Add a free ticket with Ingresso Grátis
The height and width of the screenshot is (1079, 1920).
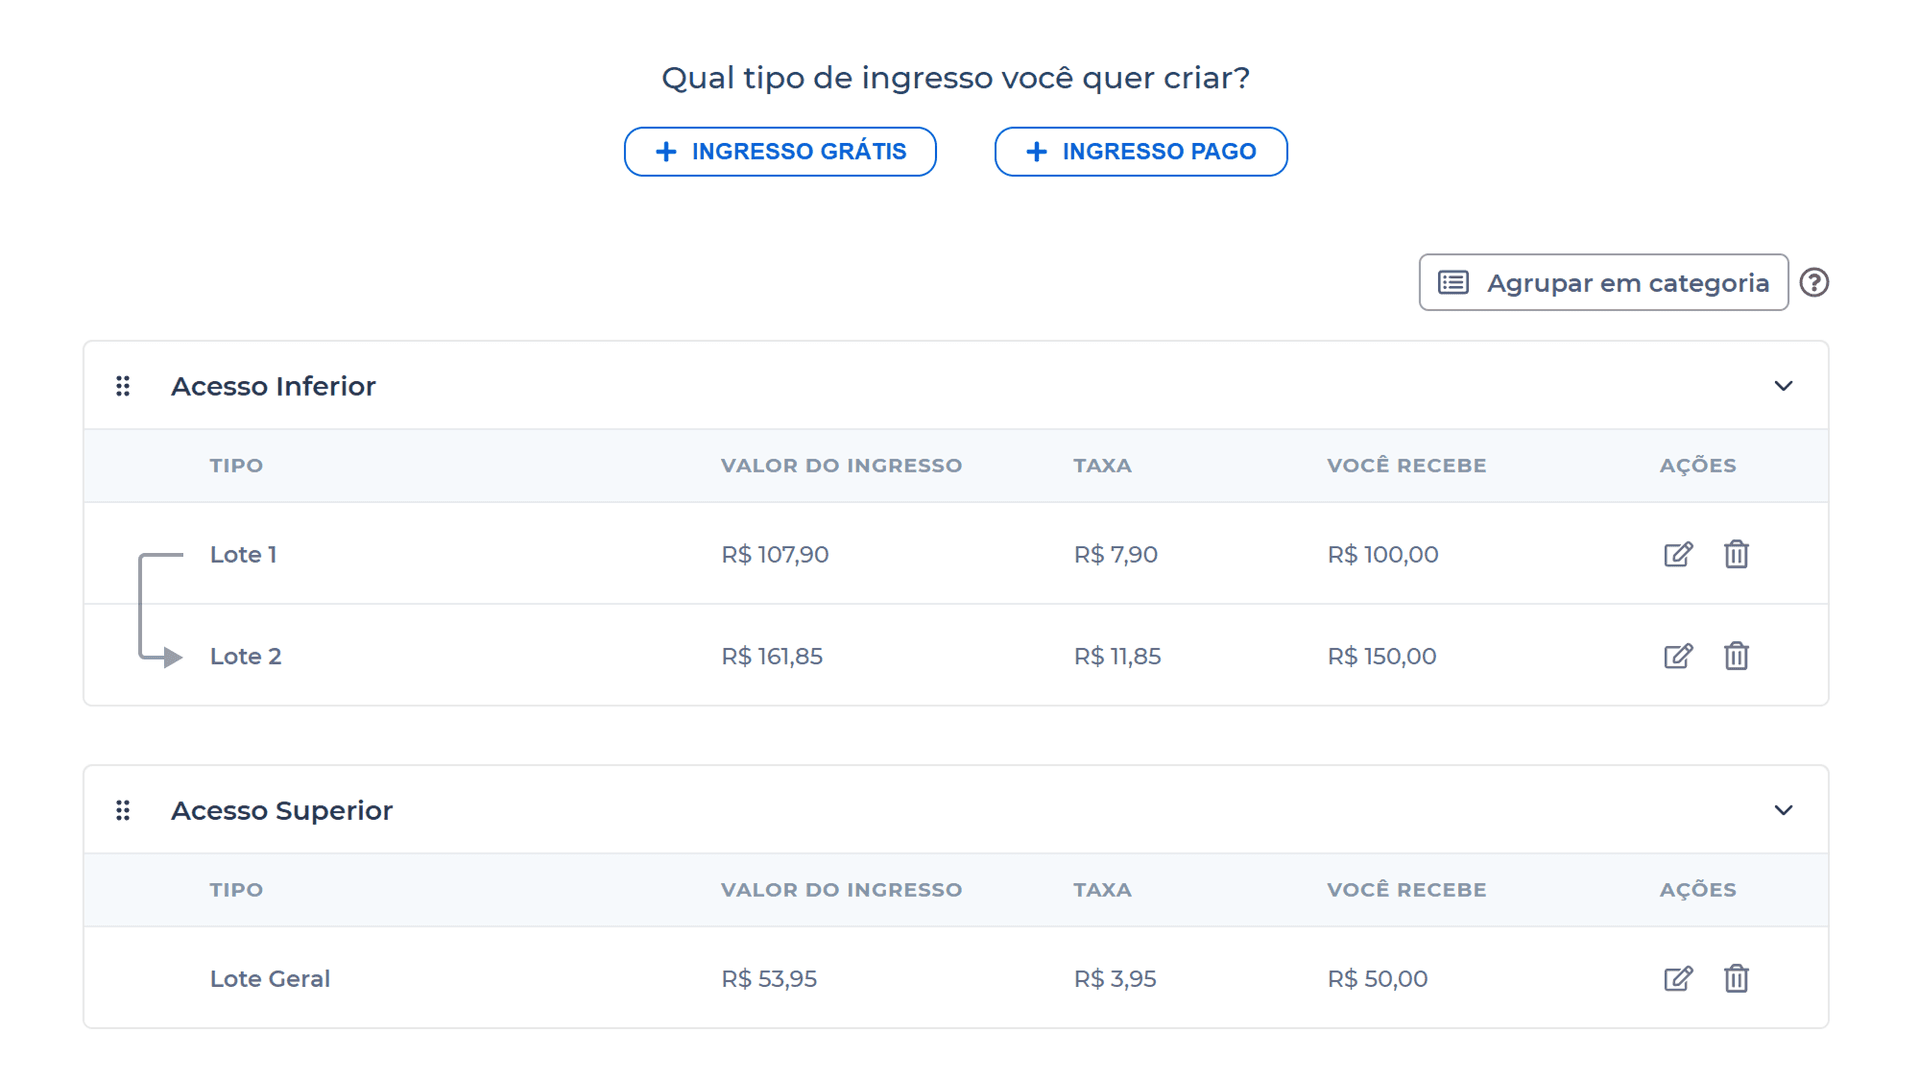(780, 152)
